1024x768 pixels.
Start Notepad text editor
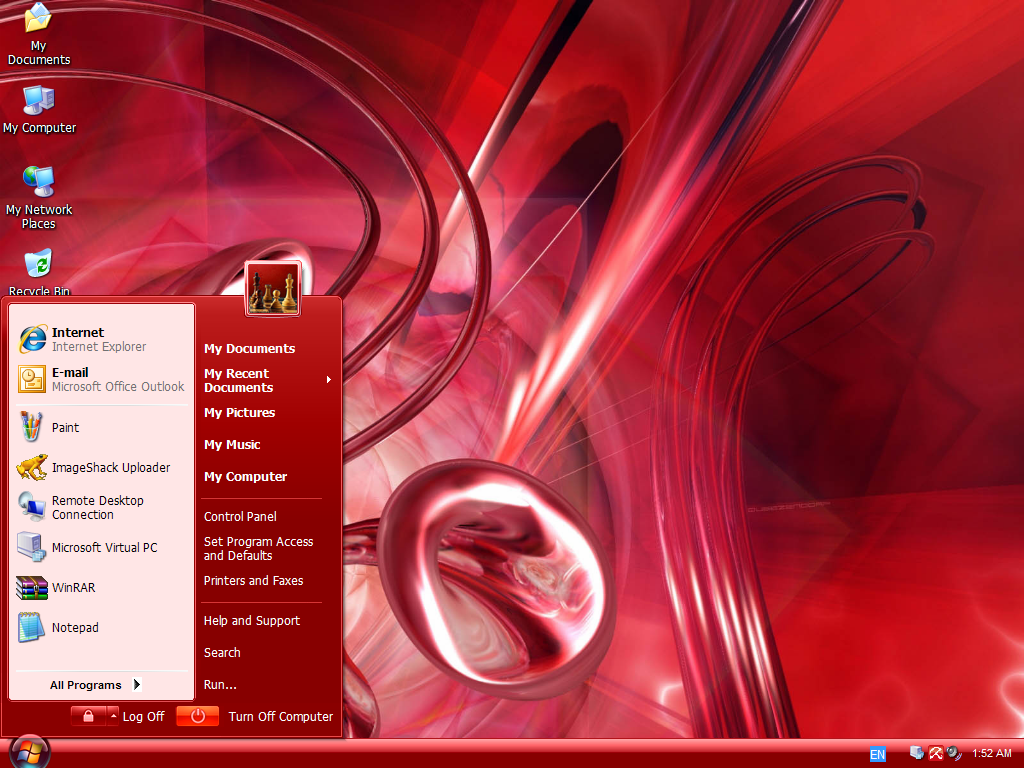pyautogui.click(x=78, y=627)
